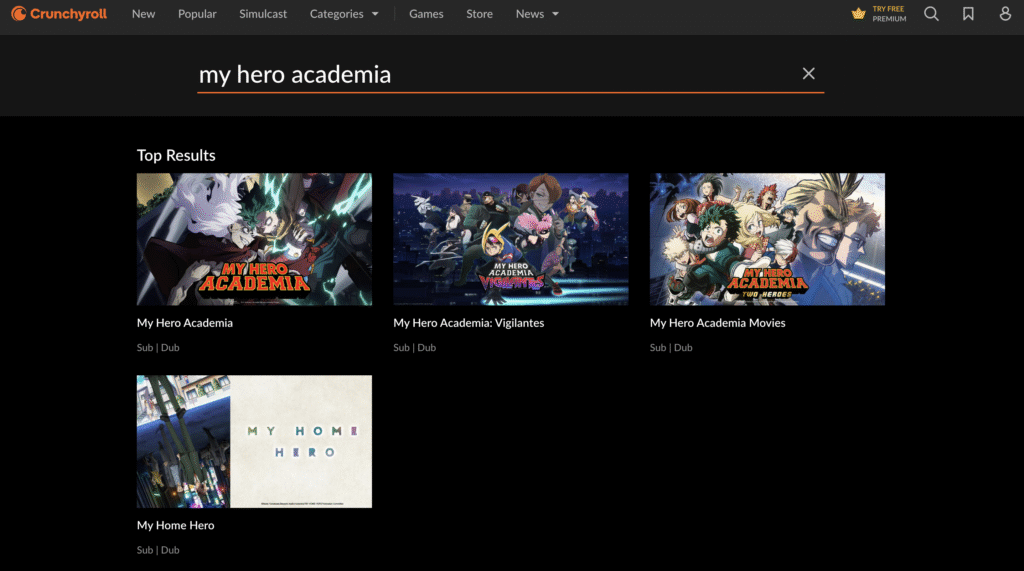The width and height of the screenshot is (1024, 571).
Task: Go to the New menu item
Action: click(x=143, y=14)
